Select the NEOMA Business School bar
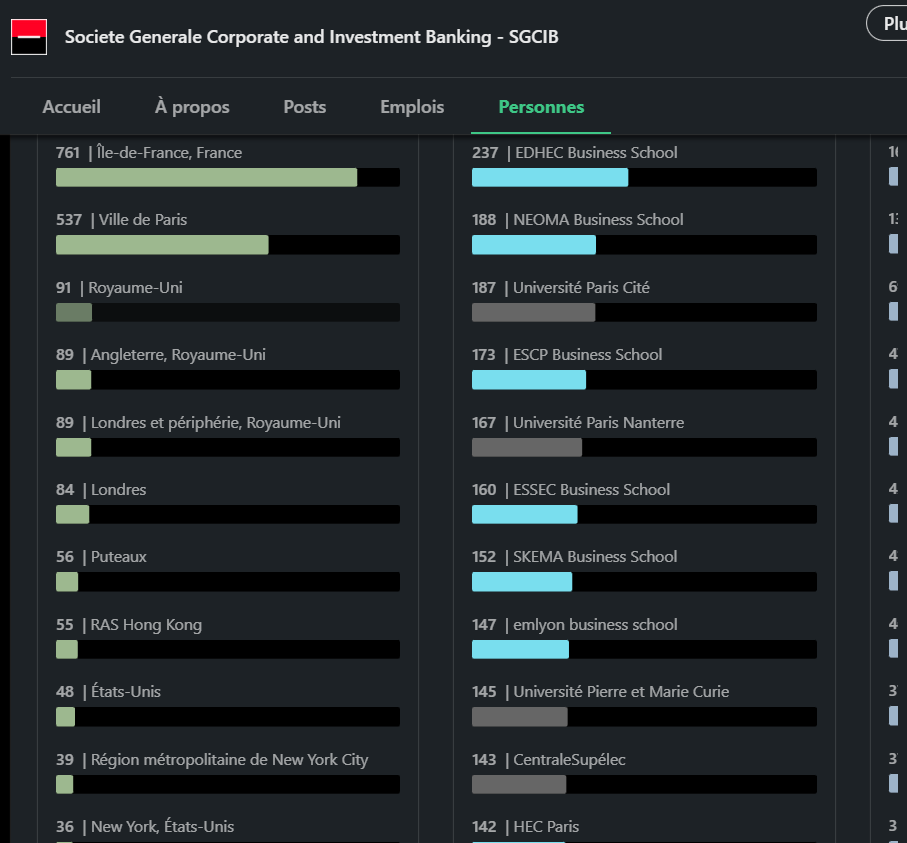 coord(644,245)
